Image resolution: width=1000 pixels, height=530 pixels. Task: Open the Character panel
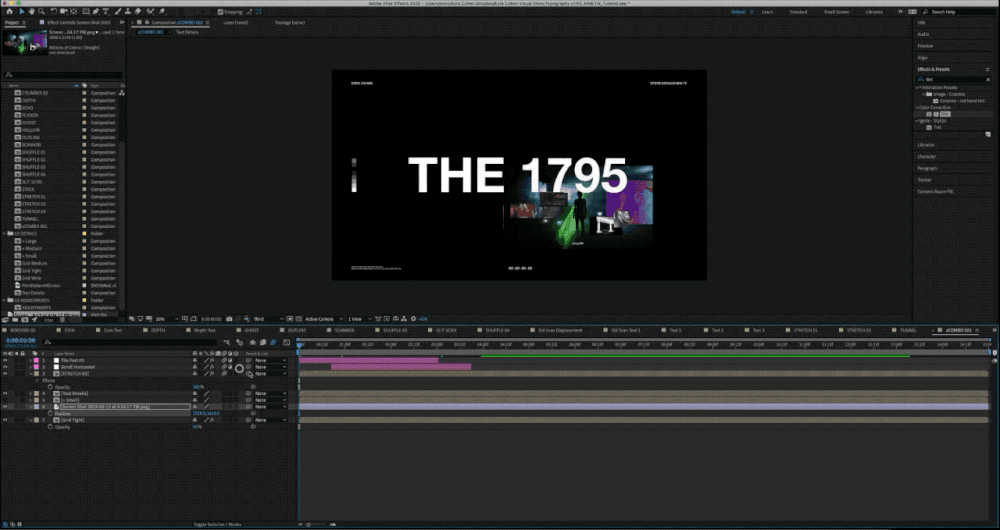pyautogui.click(x=927, y=156)
